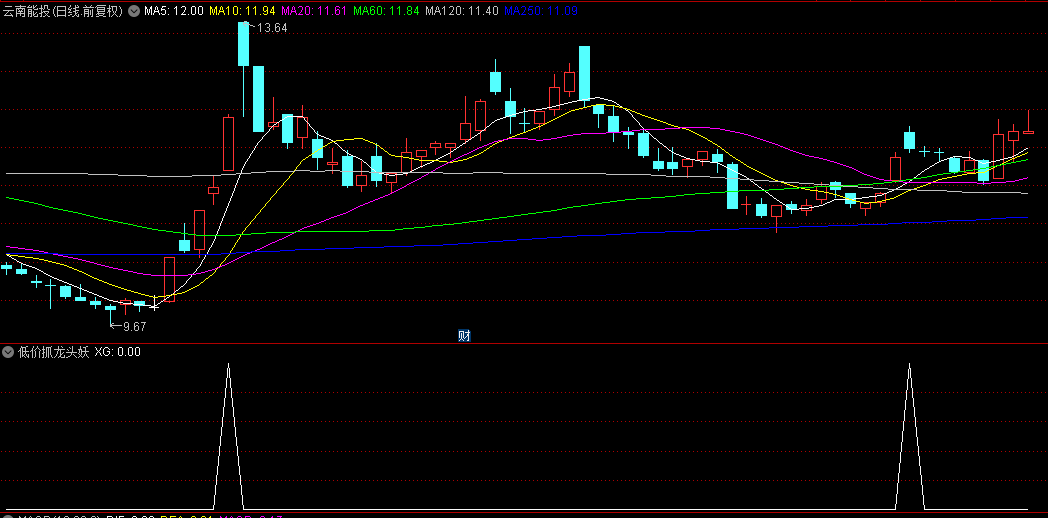Screen dimensions: 1048x518
Task: Click the first XG signal spike
Action: click(x=229, y=434)
